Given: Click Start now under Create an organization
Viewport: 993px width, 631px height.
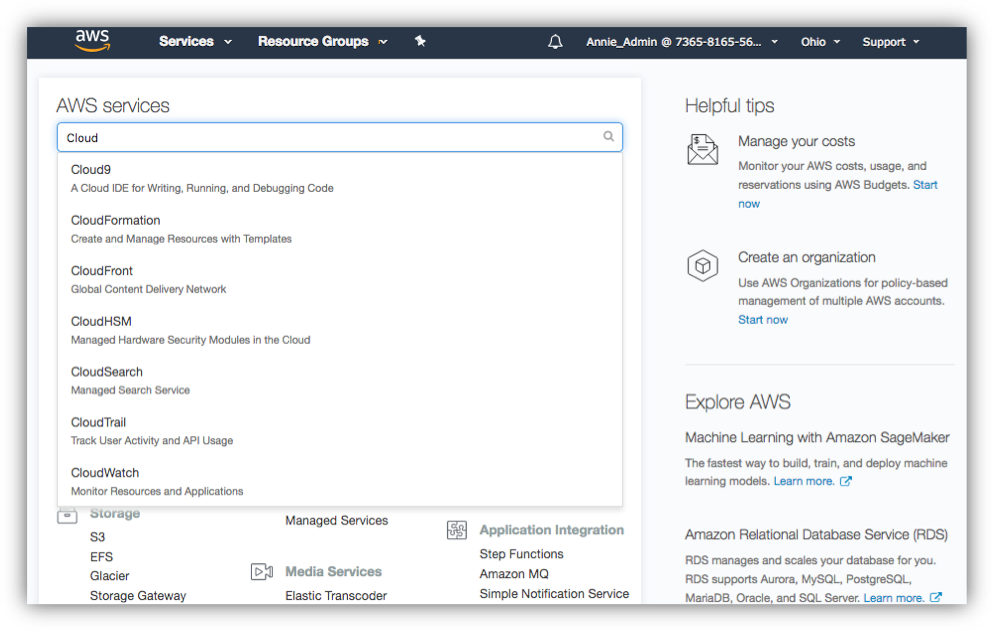Looking at the screenshot, I should click(762, 320).
